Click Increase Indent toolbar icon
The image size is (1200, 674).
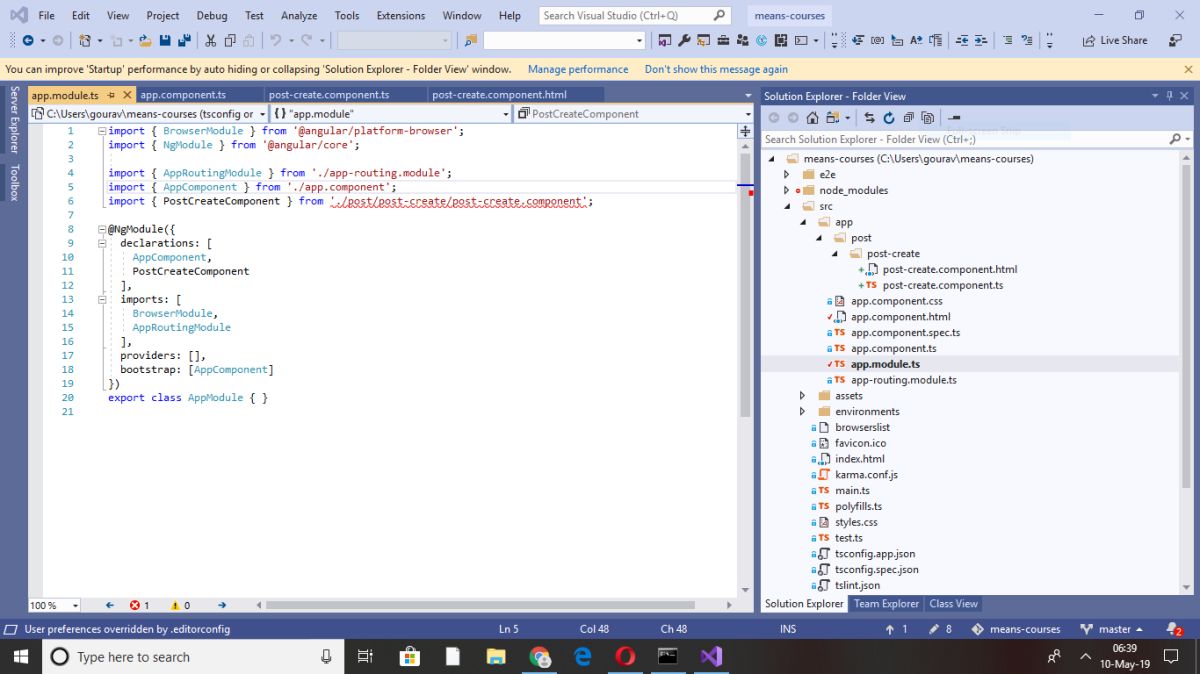[981, 40]
